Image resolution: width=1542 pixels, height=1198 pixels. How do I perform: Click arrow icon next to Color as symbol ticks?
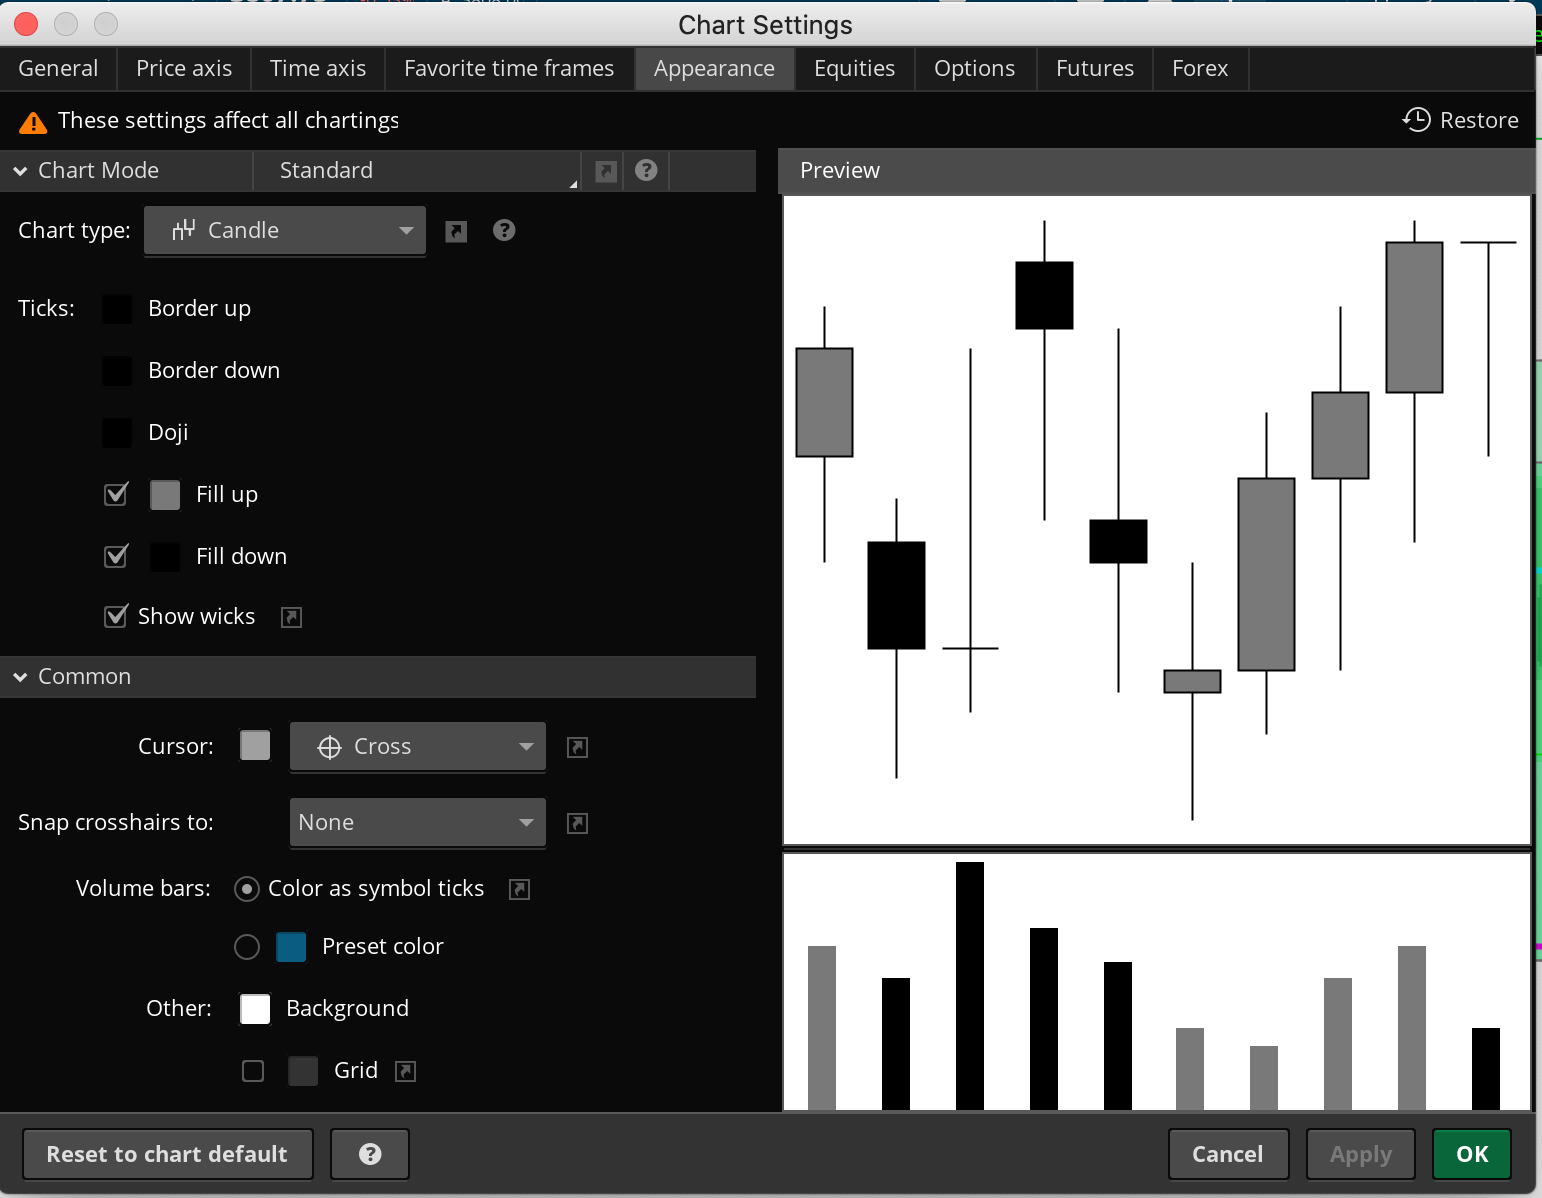pos(519,889)
